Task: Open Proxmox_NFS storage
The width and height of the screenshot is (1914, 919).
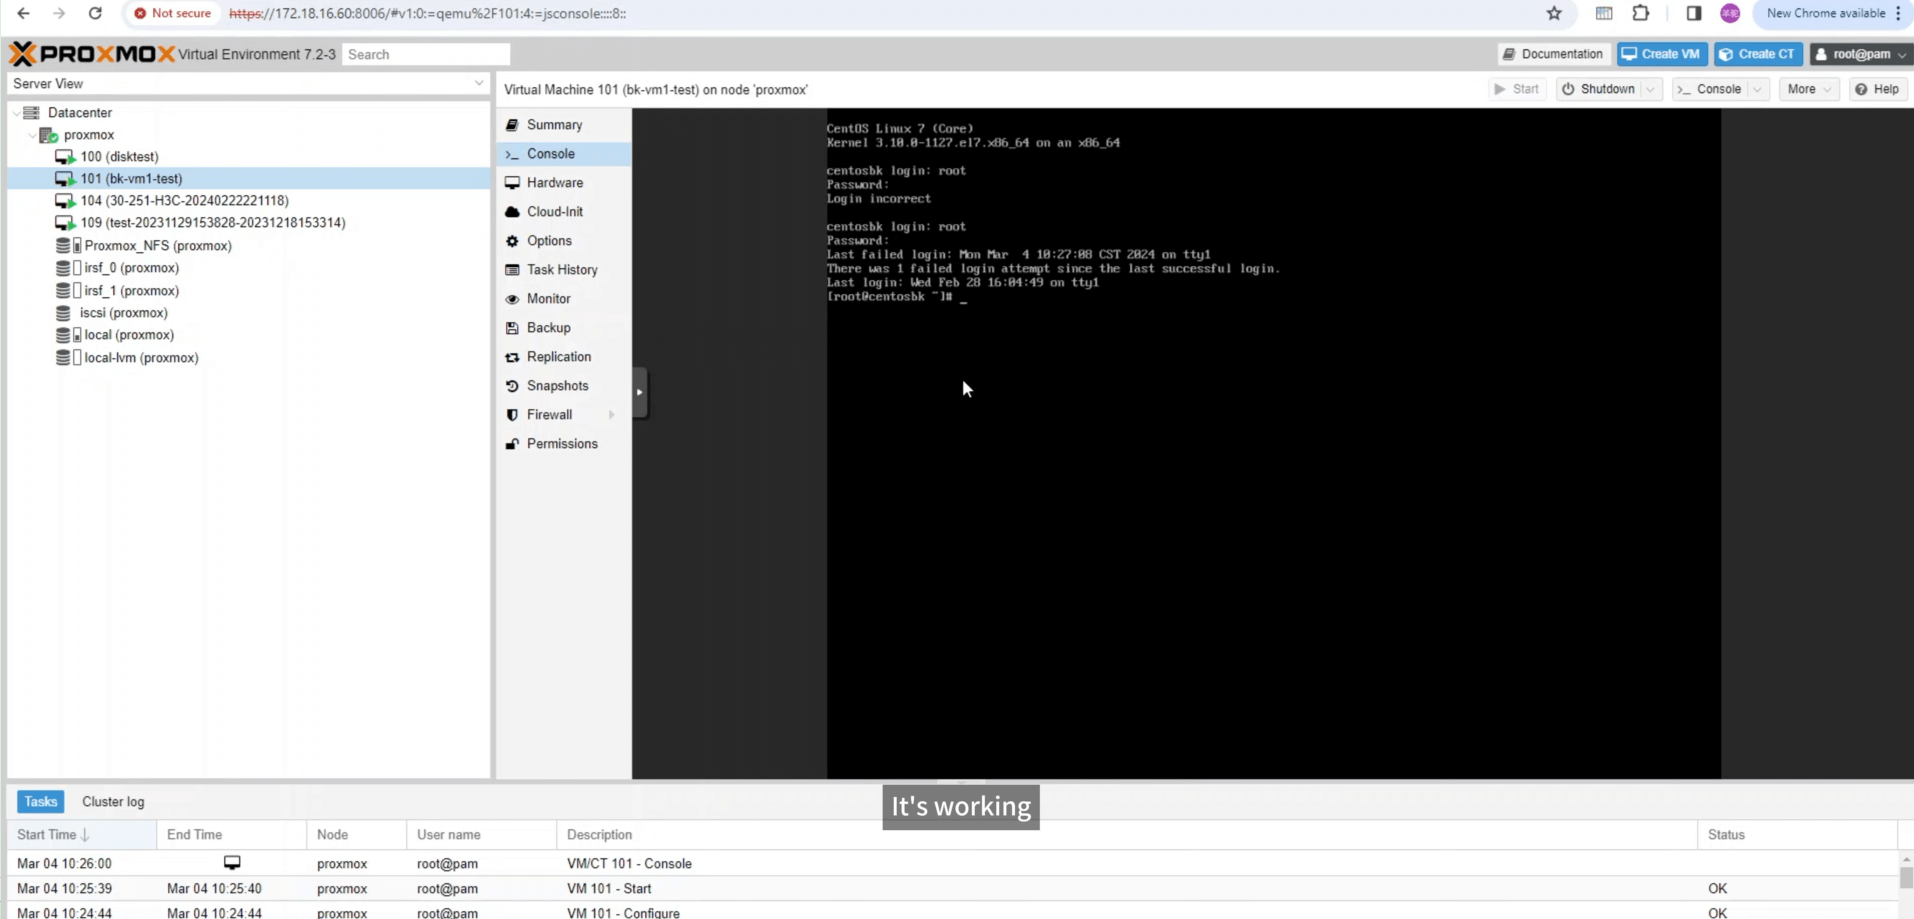Action: 157,246
